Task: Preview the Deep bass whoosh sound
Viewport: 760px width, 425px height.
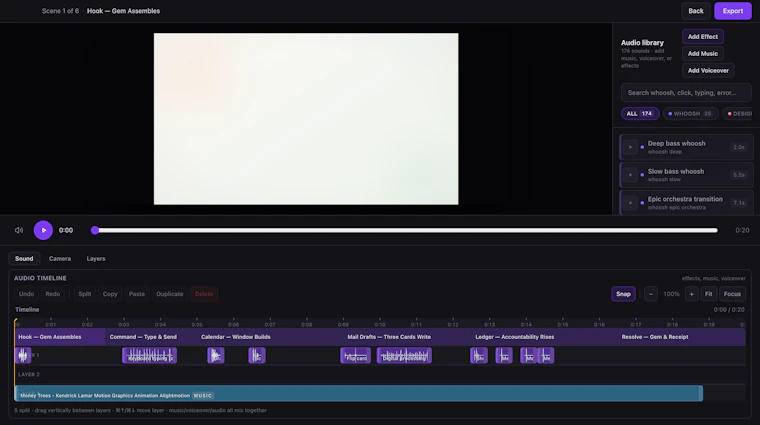Action: 630,147
